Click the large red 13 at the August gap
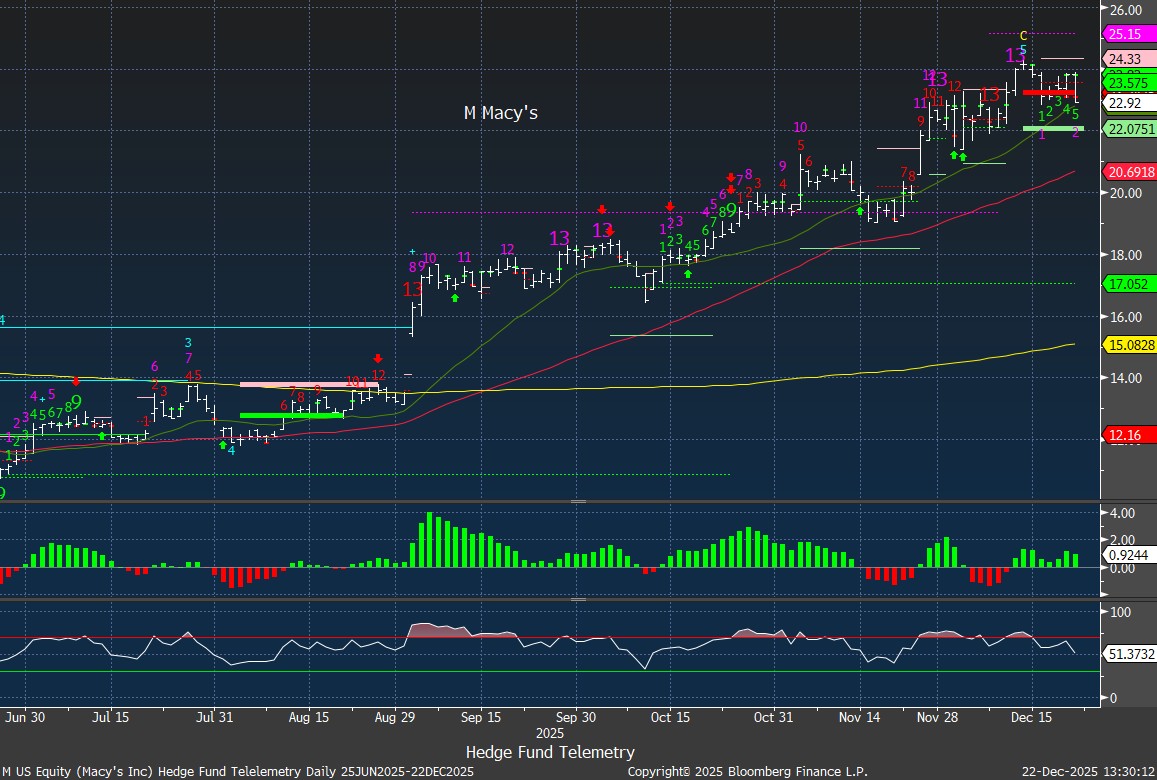Screen dimensions: 1157x780 coord(412,289)
